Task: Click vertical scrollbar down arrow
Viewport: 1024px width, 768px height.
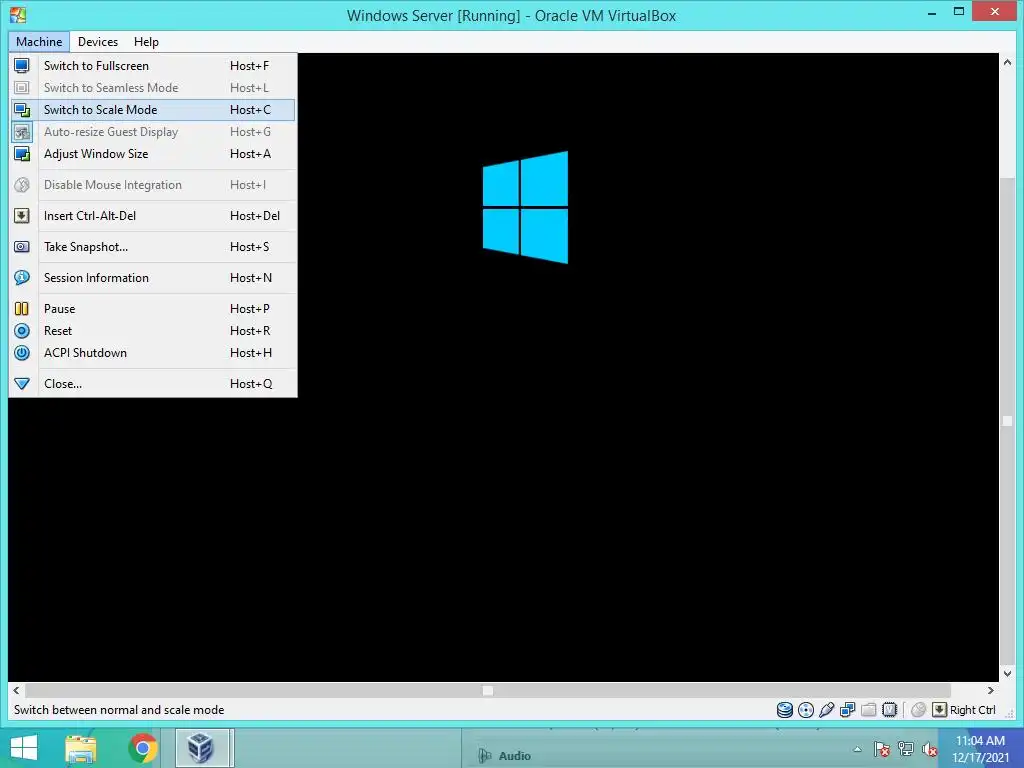Action: point(1007,673)
